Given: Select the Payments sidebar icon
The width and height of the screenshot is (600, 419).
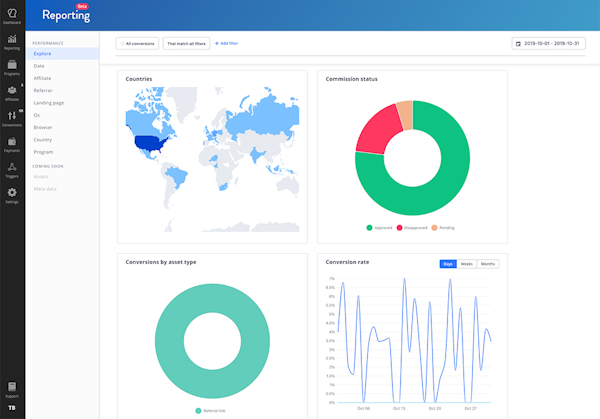Looking at the screenshot, I should pyautogui.click(x=12, y=144).
